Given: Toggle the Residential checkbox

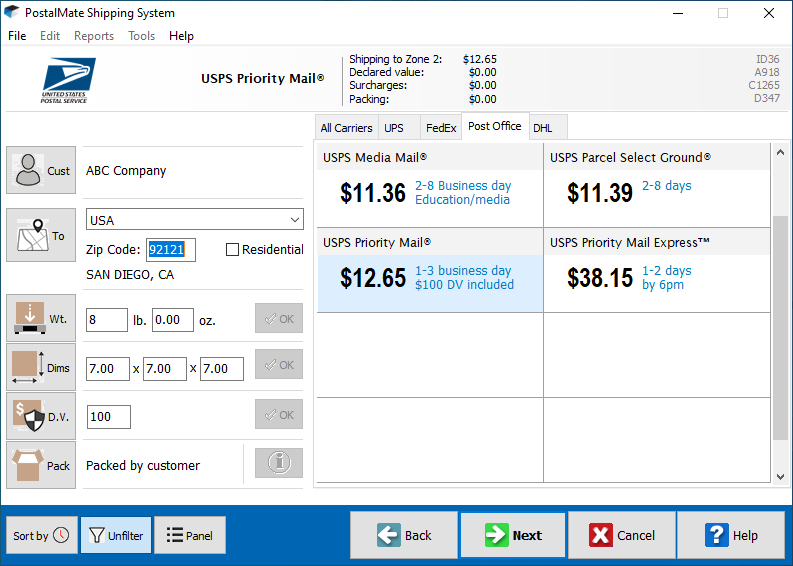Looking at the screenshot, I should (x=232, y=249).
